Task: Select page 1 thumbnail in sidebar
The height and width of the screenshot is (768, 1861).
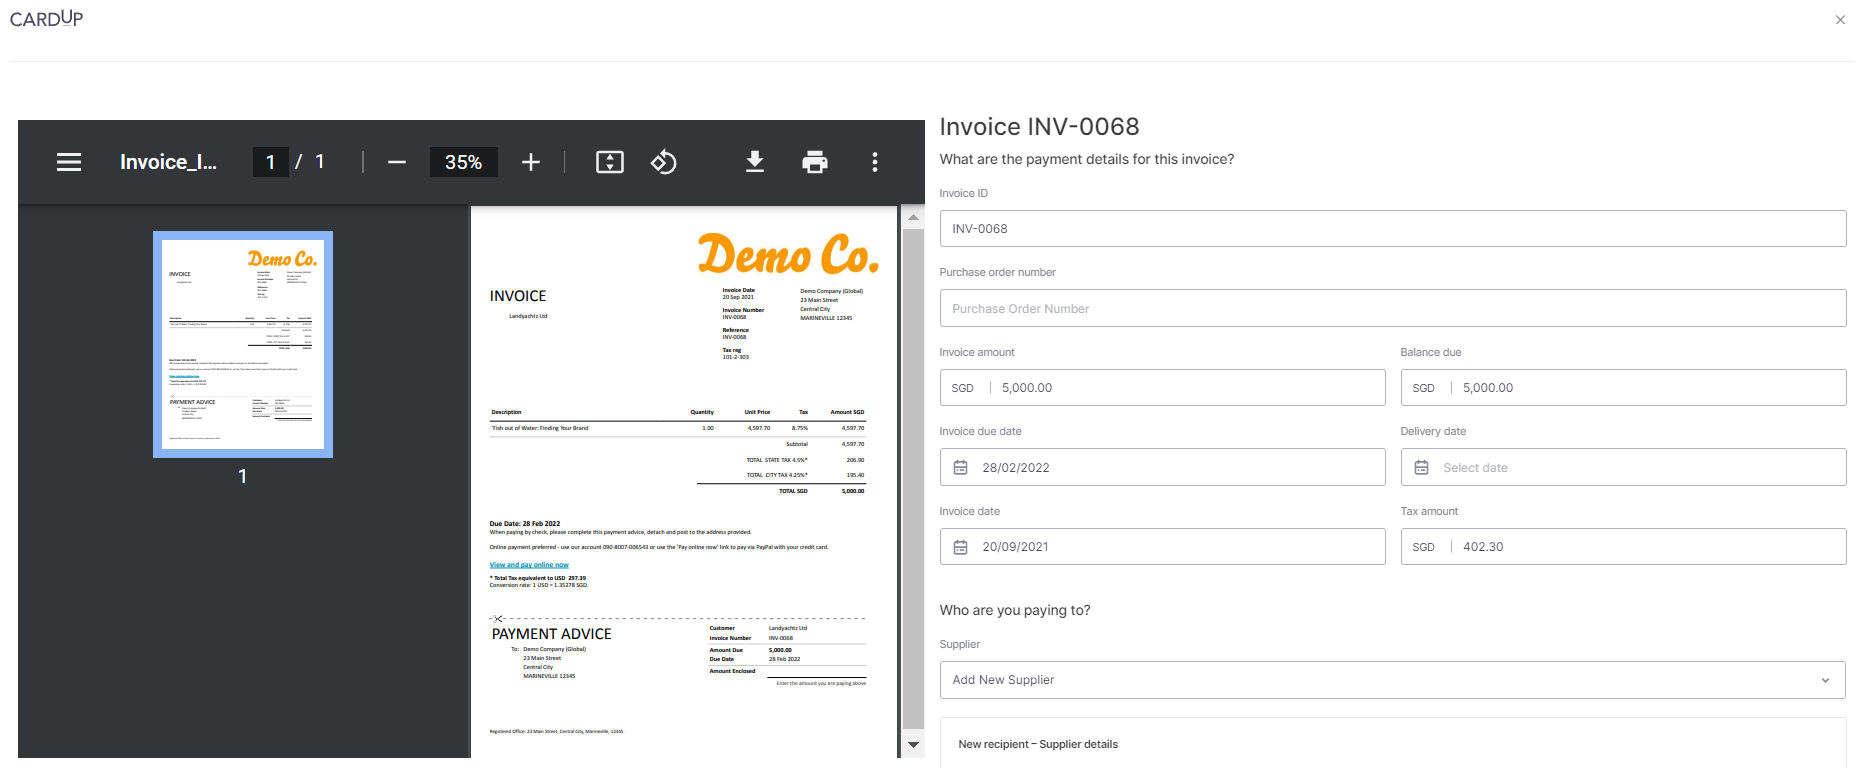Action: [x=243, y=344]
